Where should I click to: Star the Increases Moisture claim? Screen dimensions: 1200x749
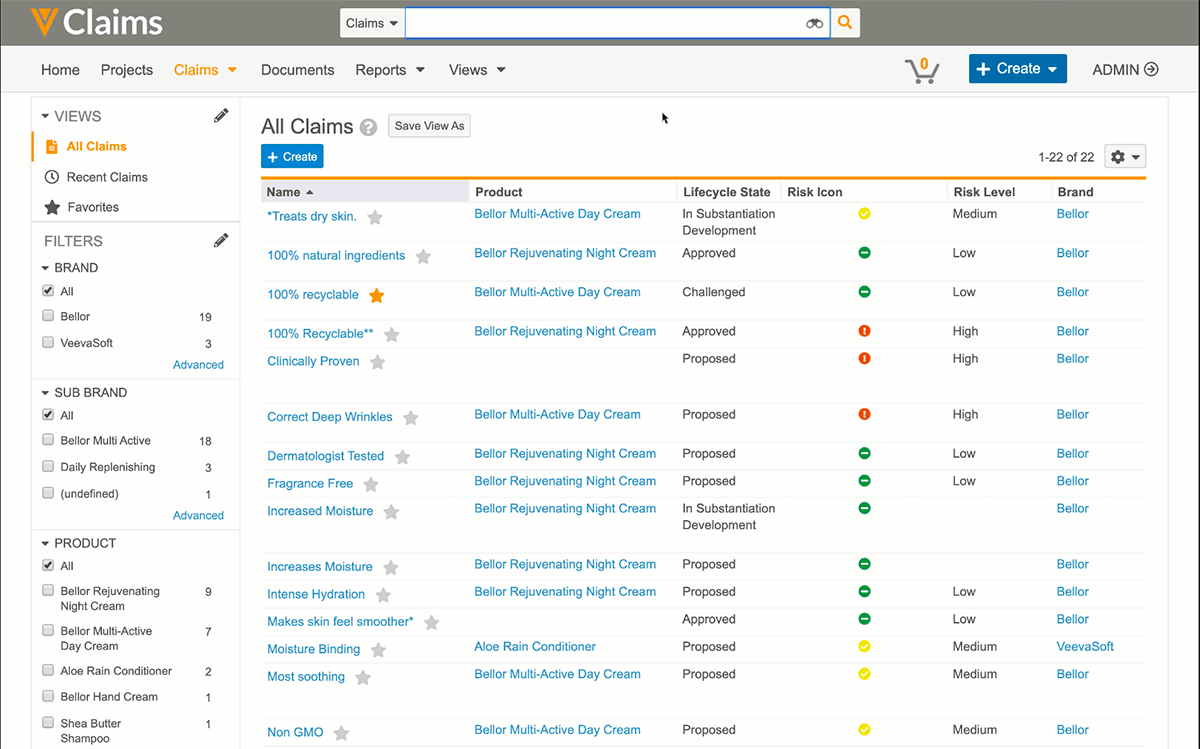391,567
